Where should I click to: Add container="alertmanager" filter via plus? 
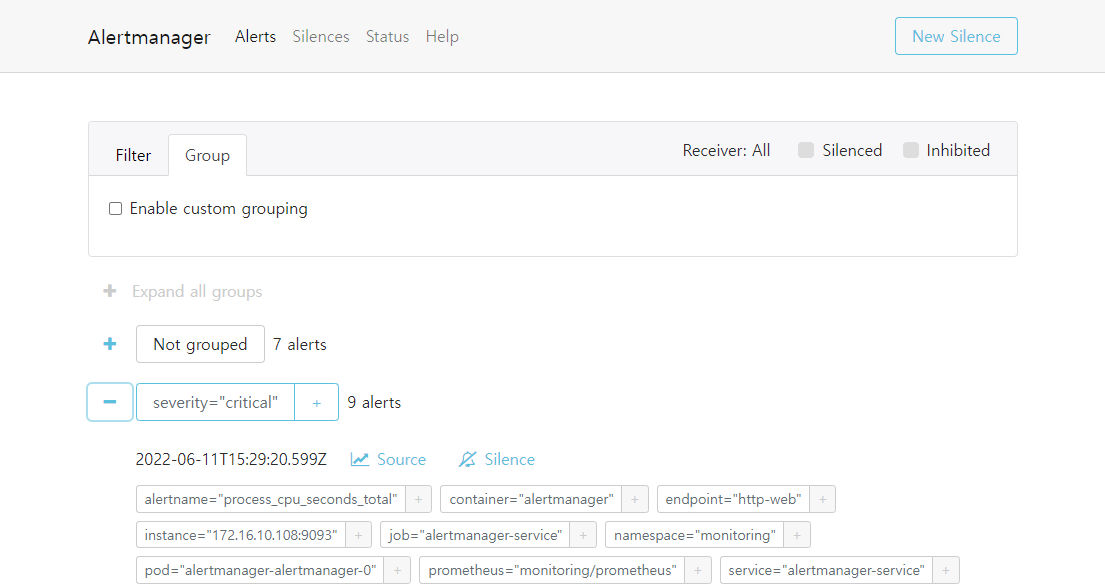(x=634, y=499)
